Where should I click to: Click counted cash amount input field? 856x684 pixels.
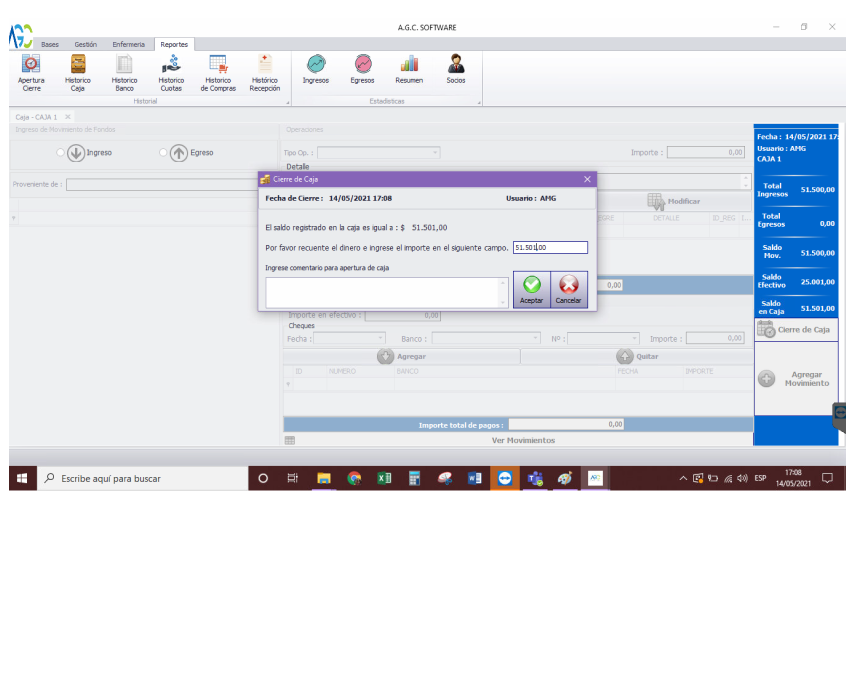pyautogui.click(x=550, y=247)
